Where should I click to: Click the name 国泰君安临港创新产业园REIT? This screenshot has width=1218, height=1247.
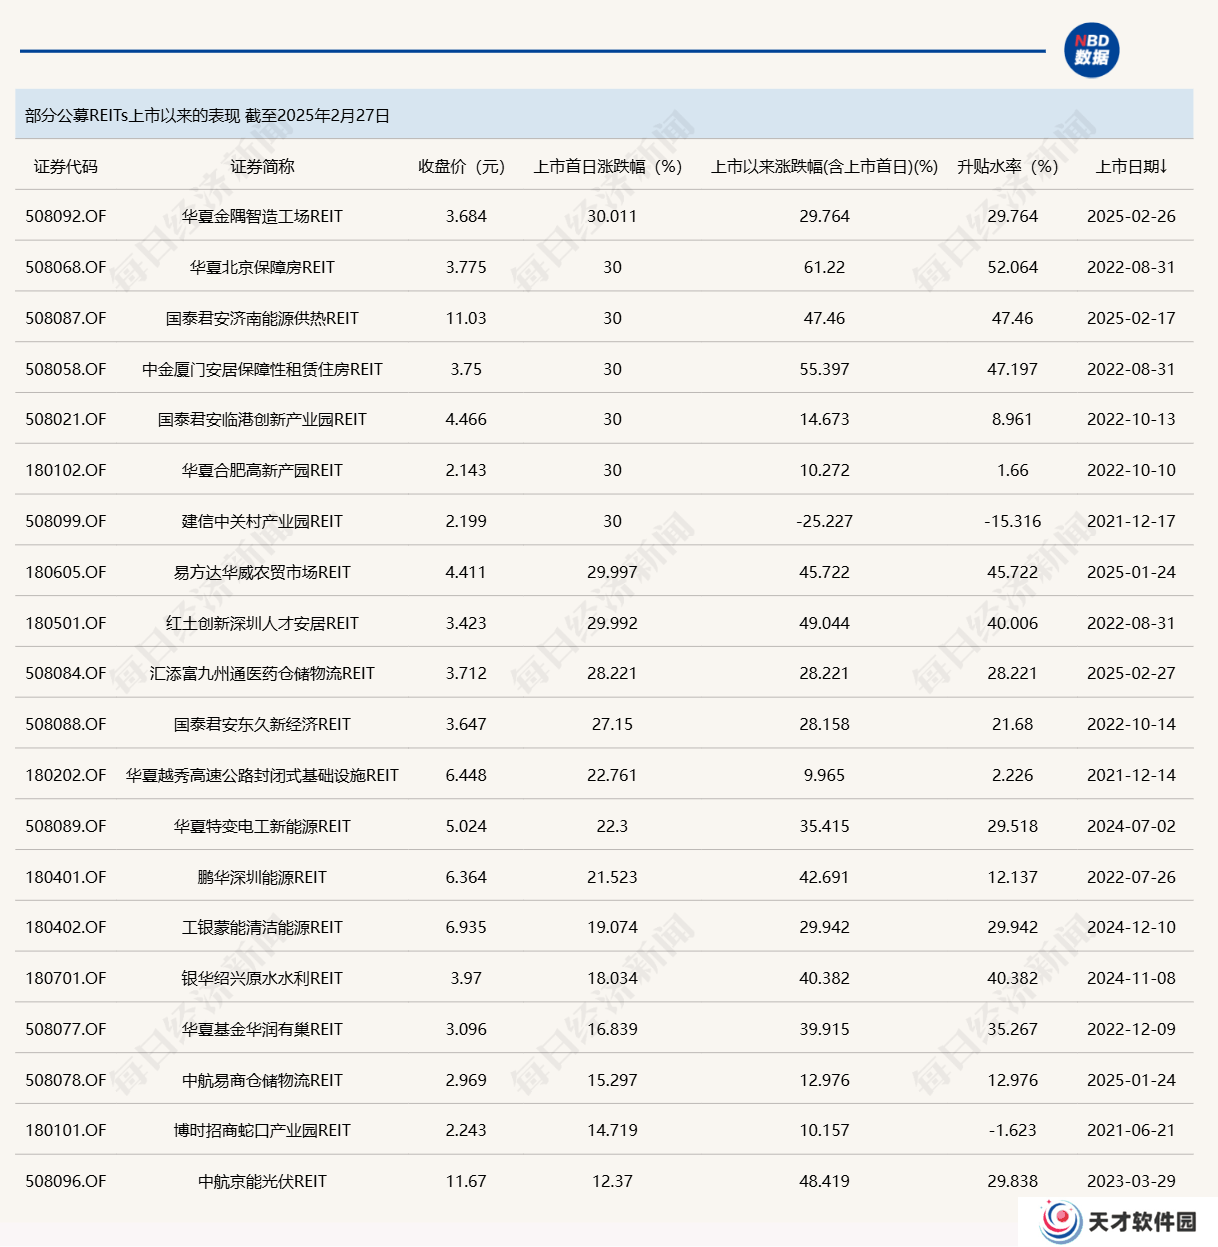[262, 420]
